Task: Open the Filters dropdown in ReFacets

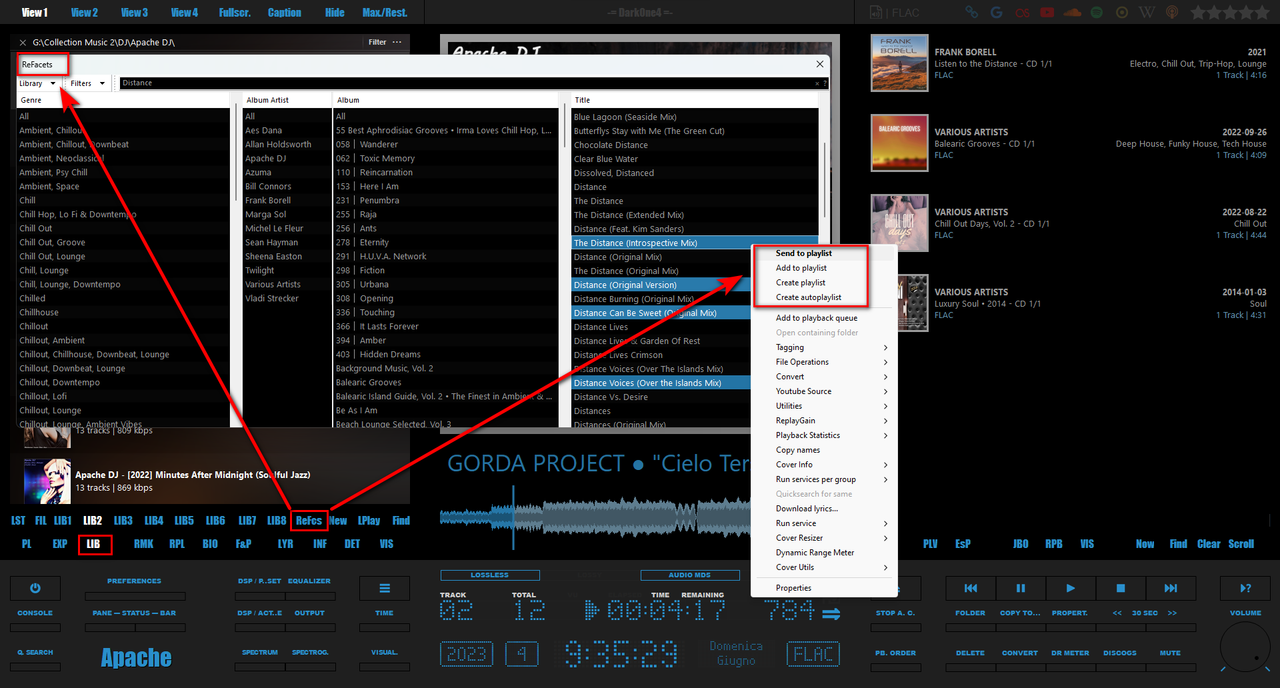Action: point(88,83)
